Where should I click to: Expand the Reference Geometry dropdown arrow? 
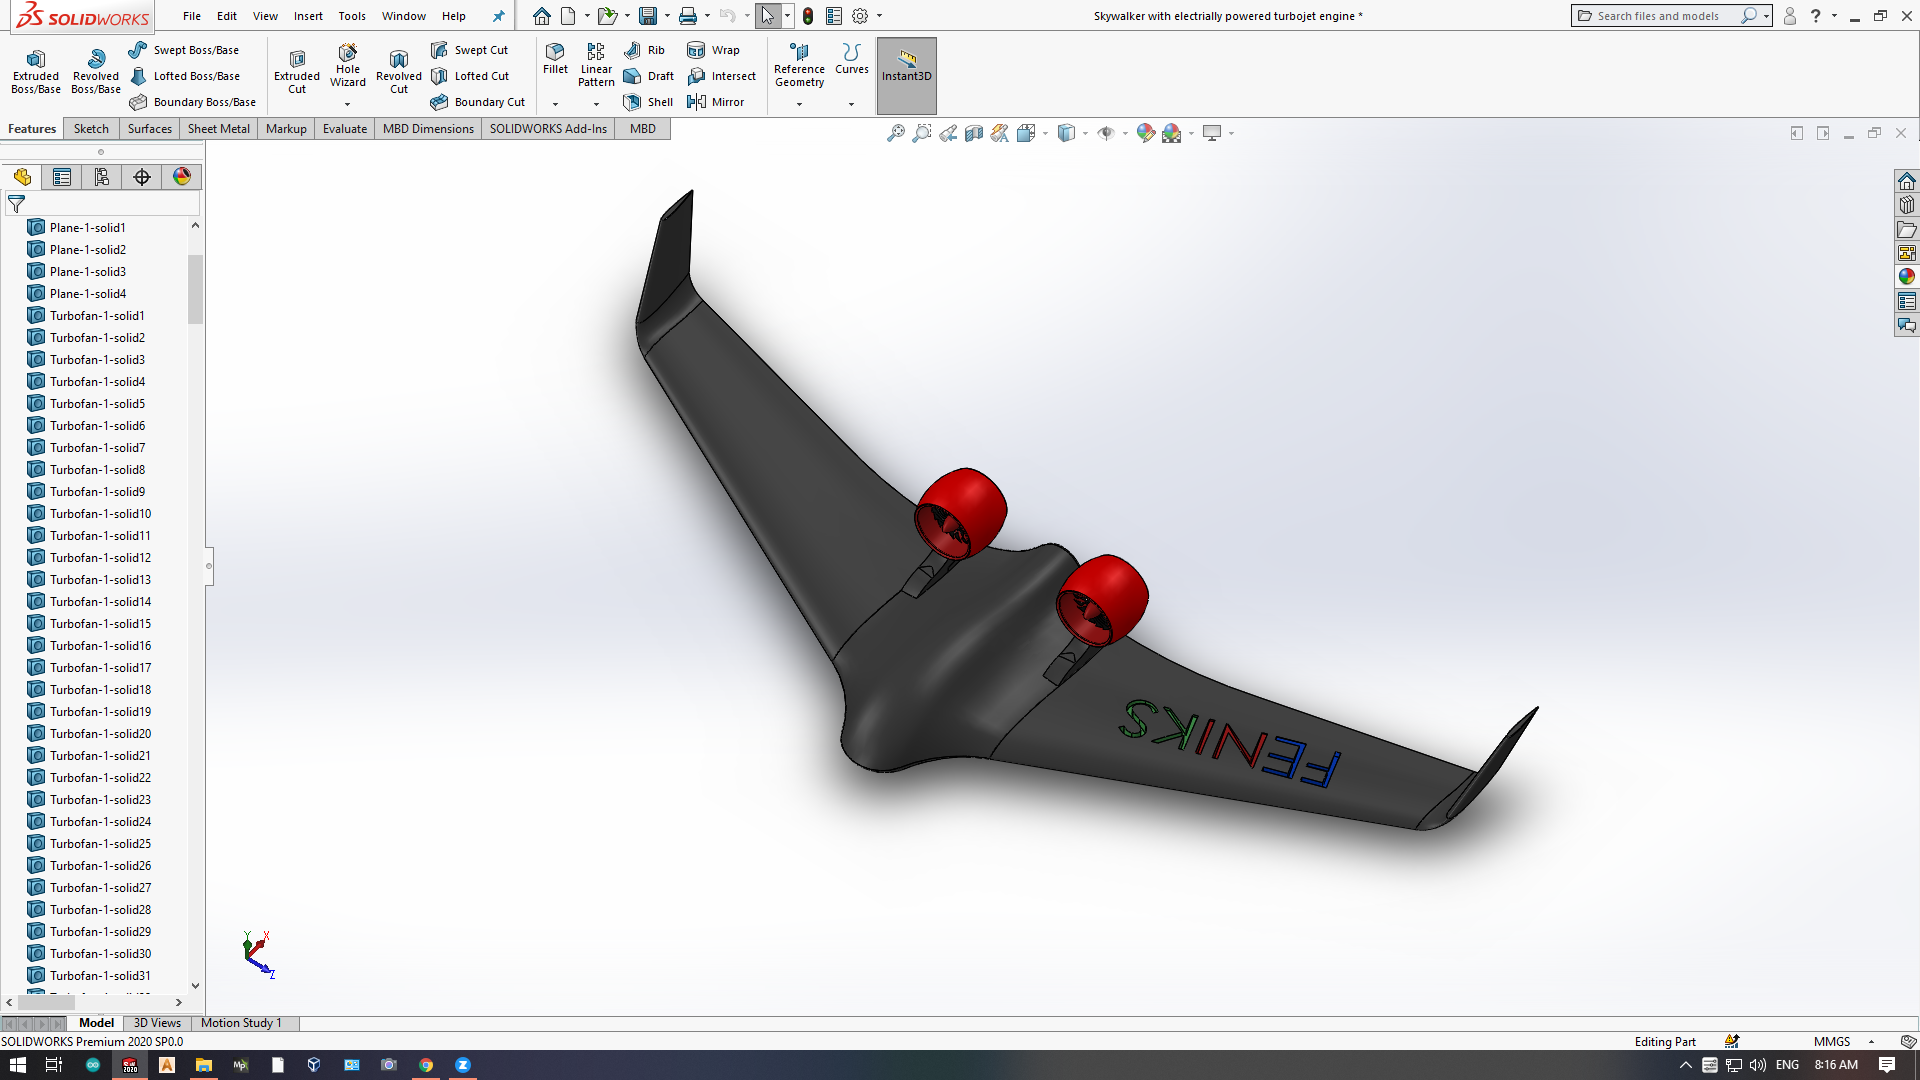click(799, 104)
